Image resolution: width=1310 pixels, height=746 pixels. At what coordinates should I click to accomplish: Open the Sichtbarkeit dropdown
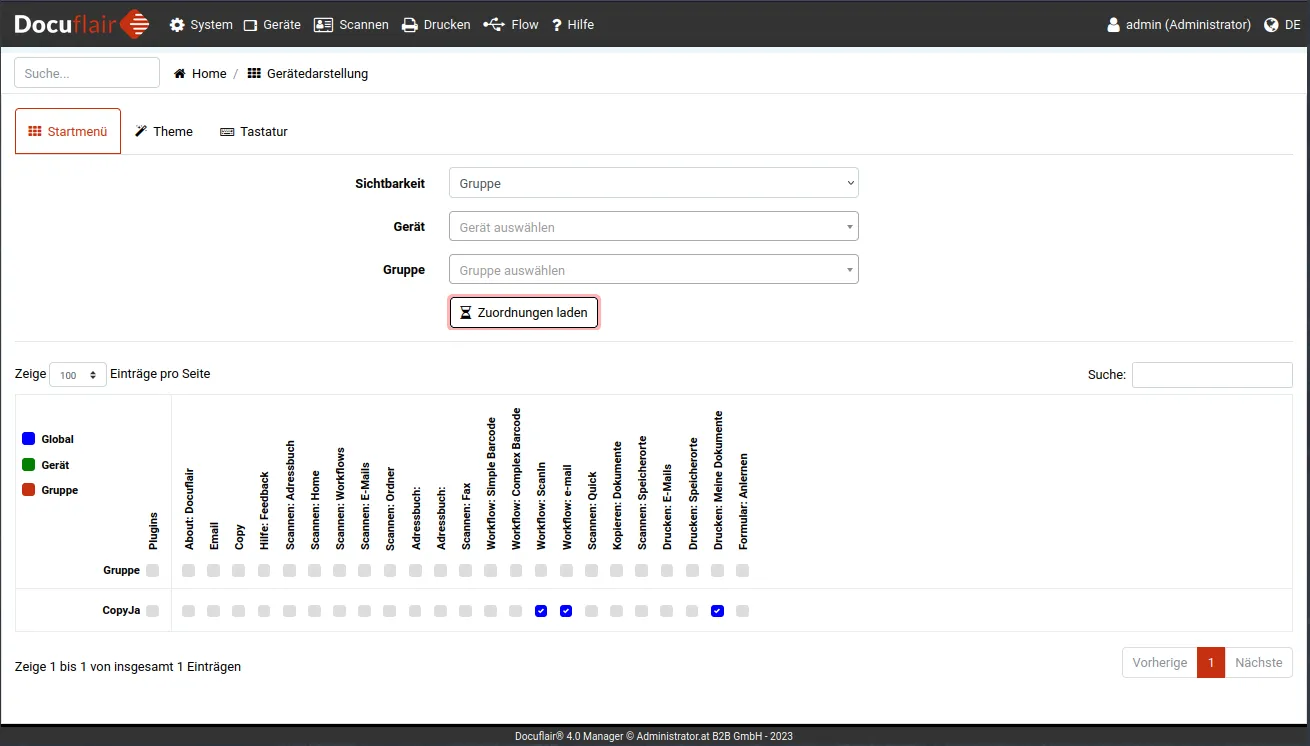[653, 183]
